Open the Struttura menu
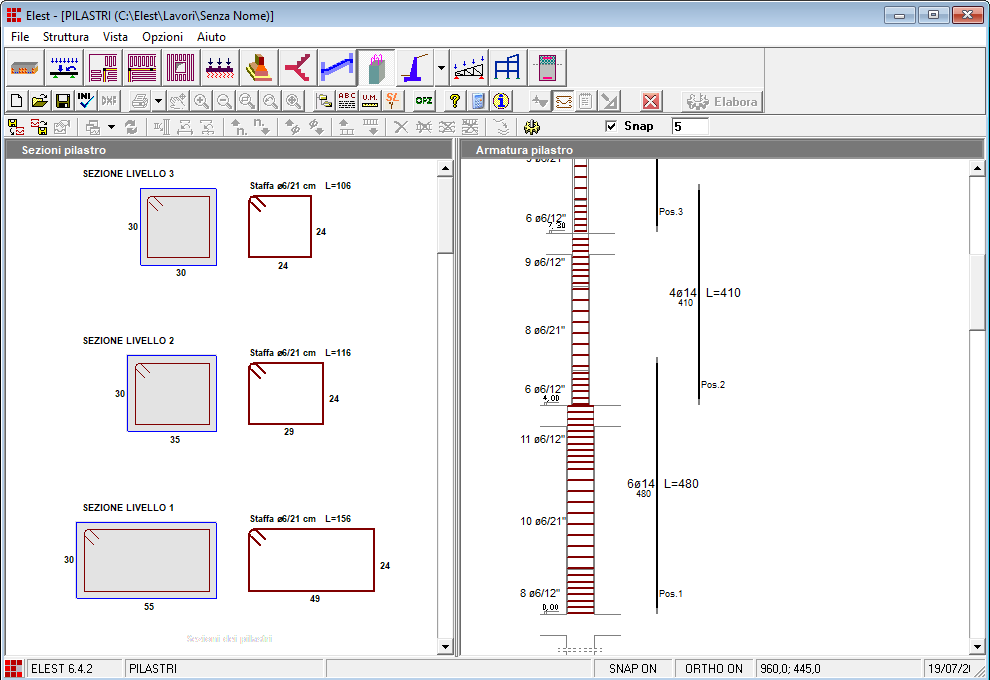 point(66,37)
